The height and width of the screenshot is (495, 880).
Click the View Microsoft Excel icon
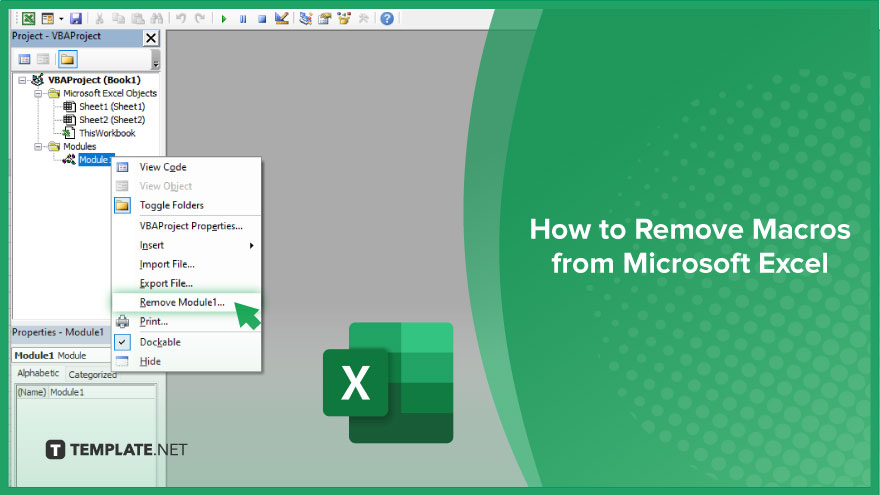click(x=29, y=19)
